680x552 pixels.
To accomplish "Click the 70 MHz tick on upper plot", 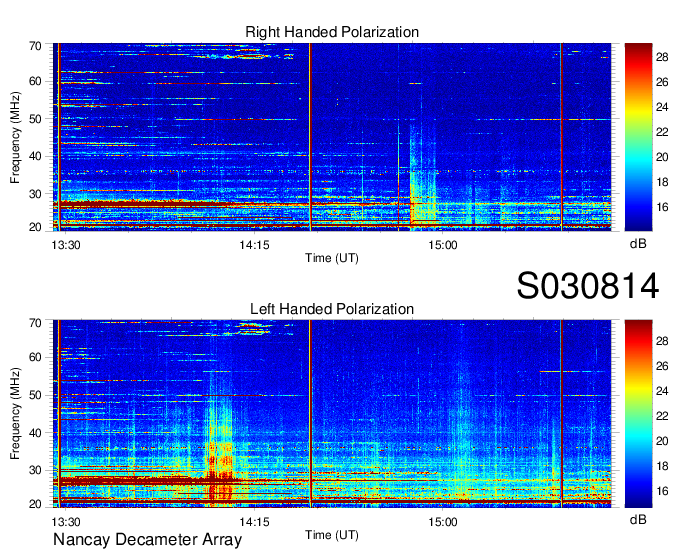I will pyautogui.click(x=35, y=46).
